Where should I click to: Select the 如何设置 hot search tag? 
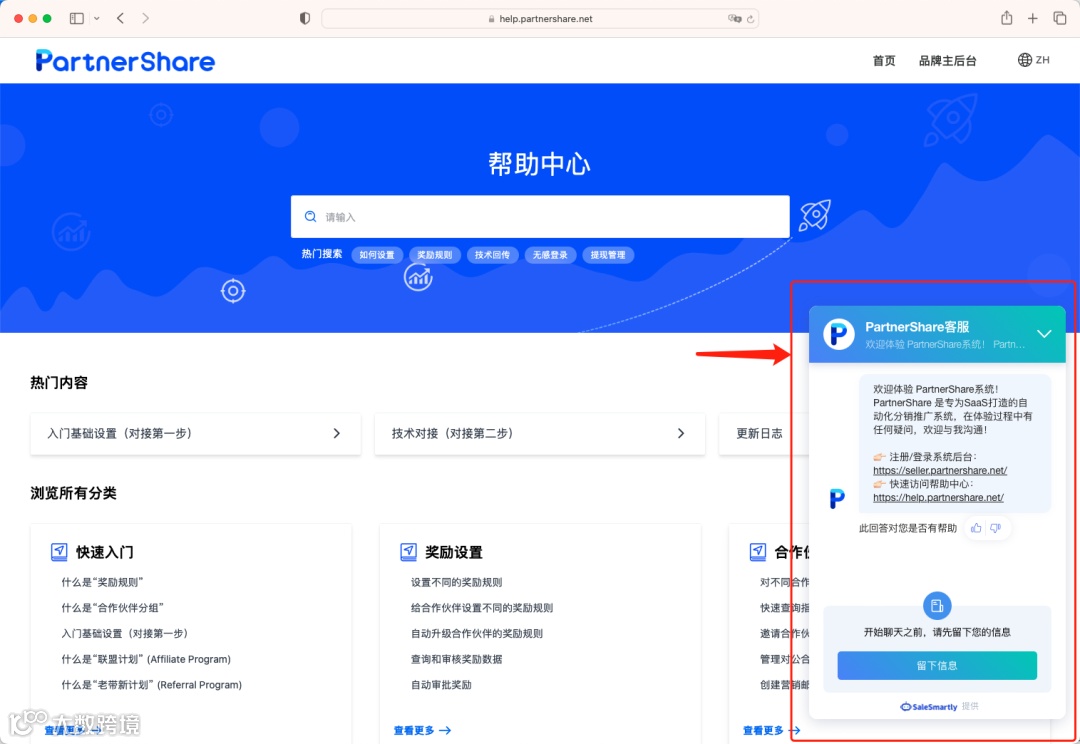[377, 255]
